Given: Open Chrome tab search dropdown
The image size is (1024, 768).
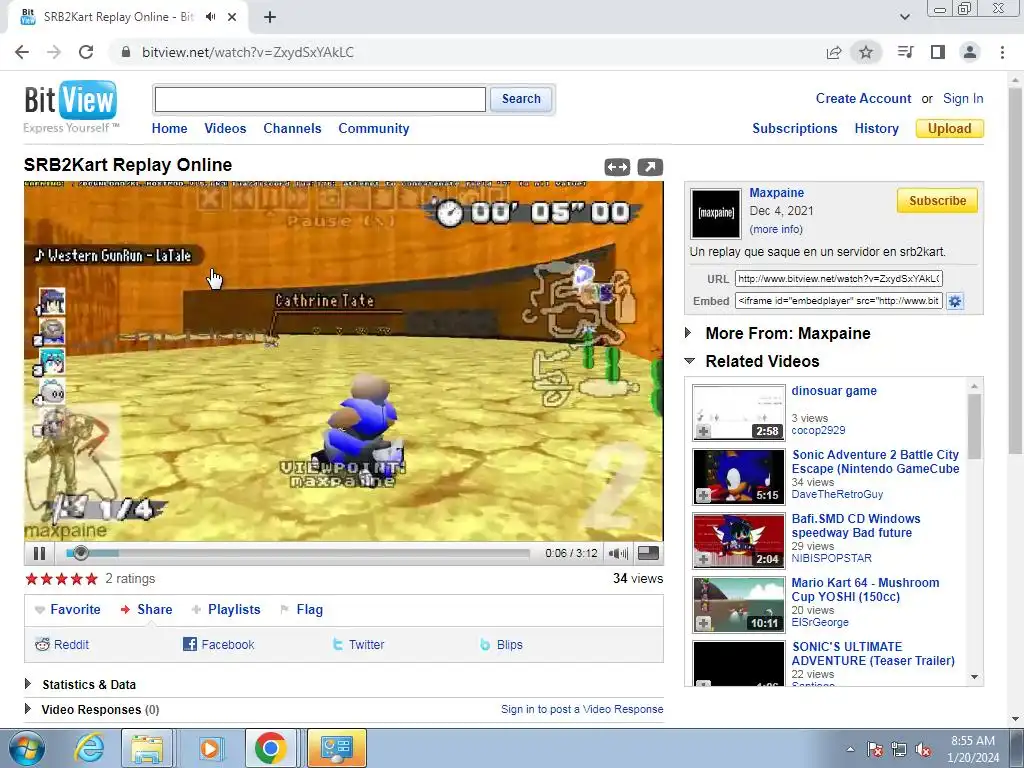Looking at the screenshot, I should click(905, 17).
